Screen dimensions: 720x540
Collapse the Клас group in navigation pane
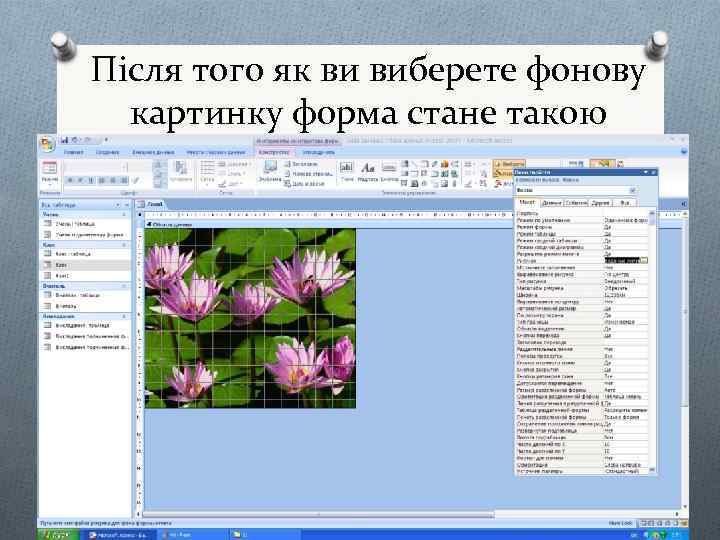124,245
